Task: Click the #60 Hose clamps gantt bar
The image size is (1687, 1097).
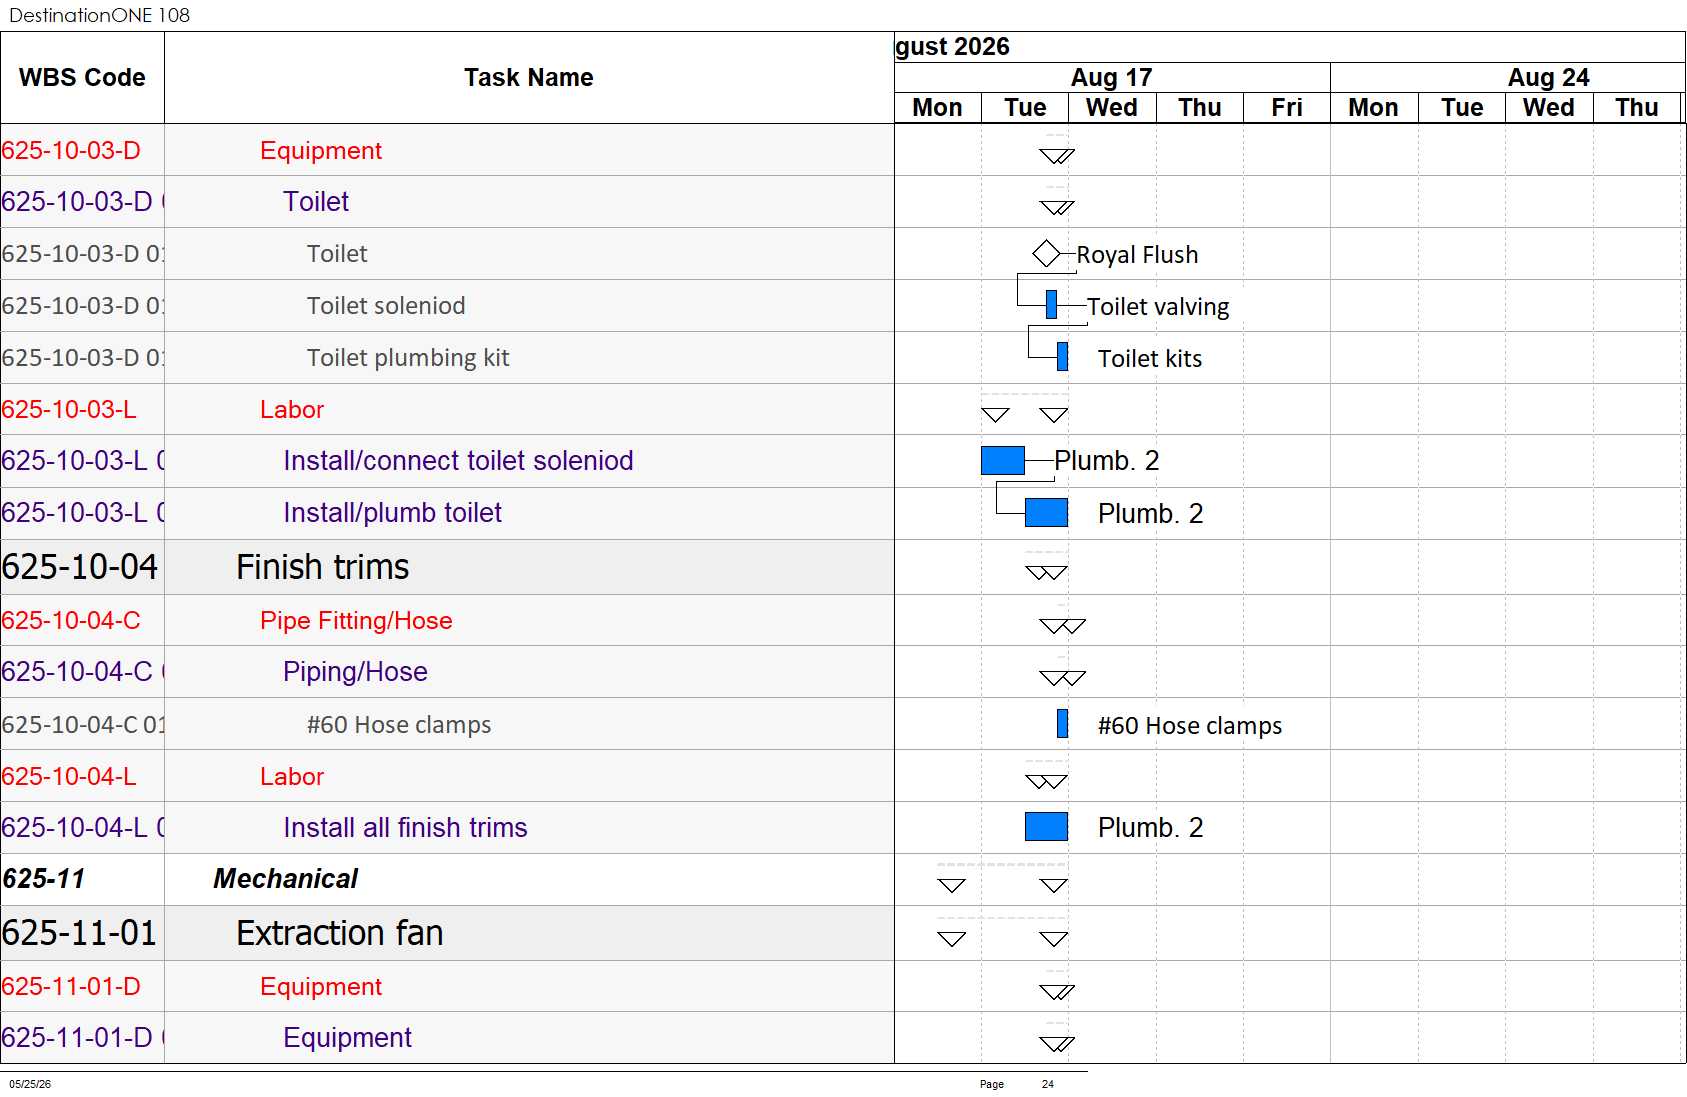Action: tap(1062, 723)
